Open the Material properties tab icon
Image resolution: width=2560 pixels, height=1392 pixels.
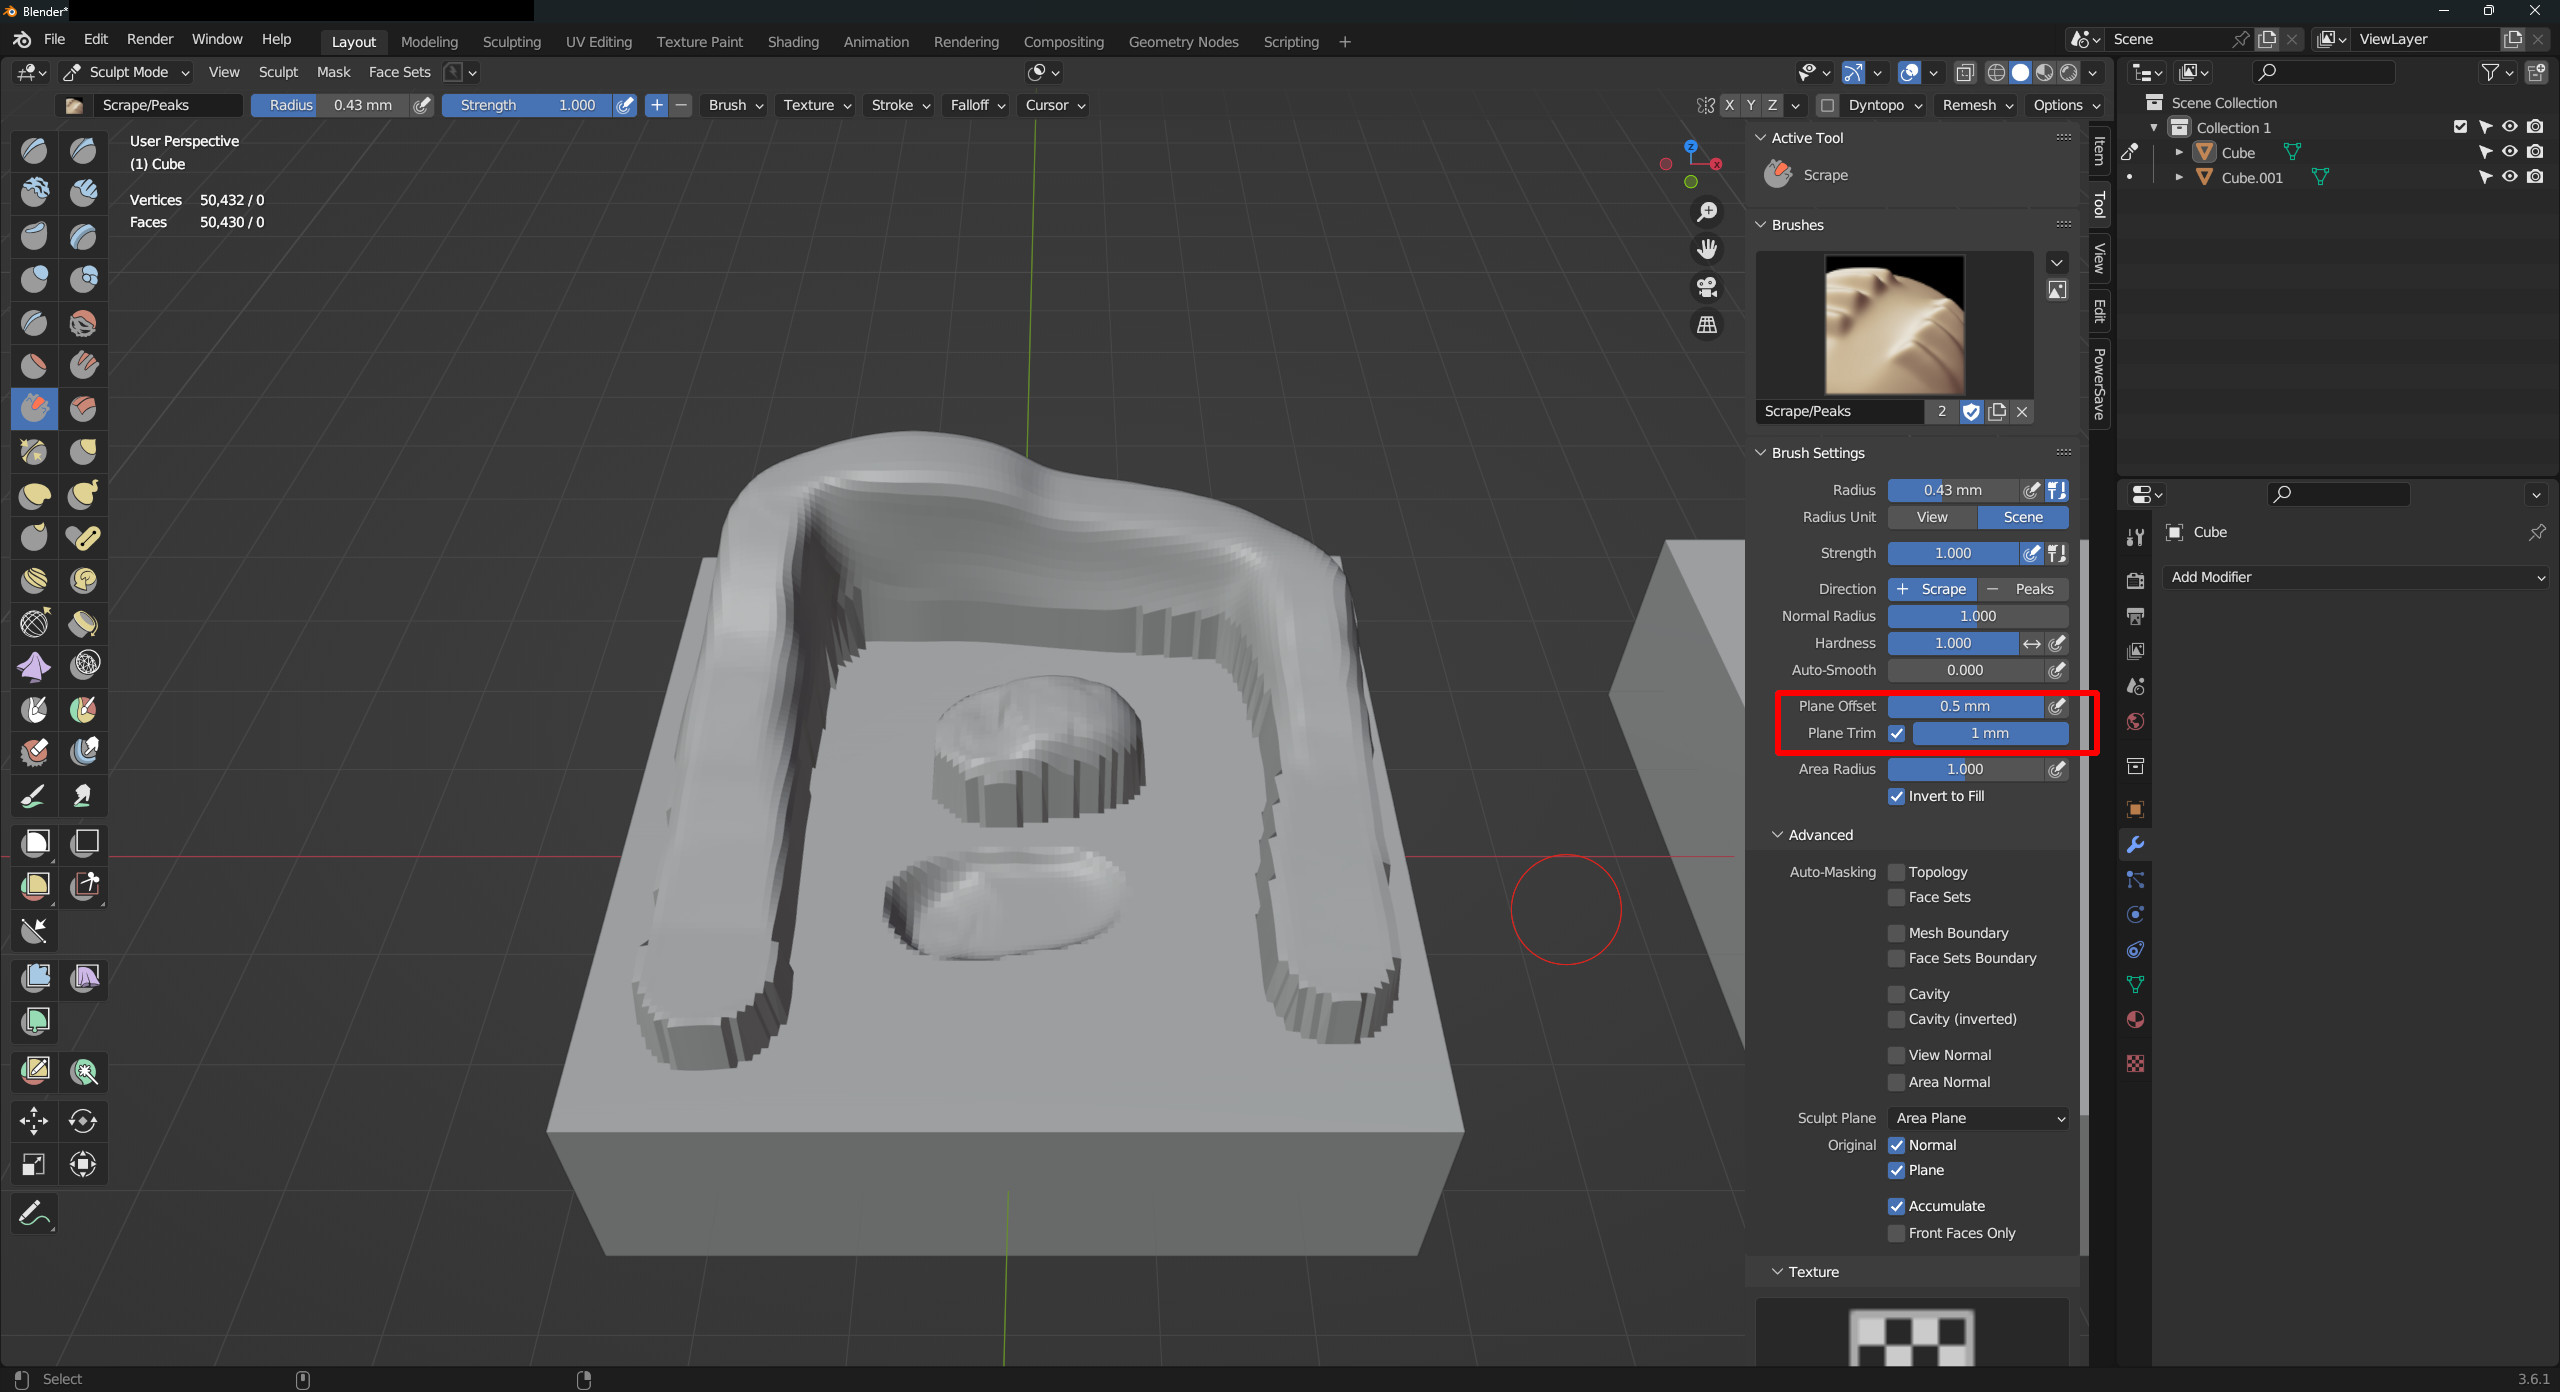tap(2135, 1020)
